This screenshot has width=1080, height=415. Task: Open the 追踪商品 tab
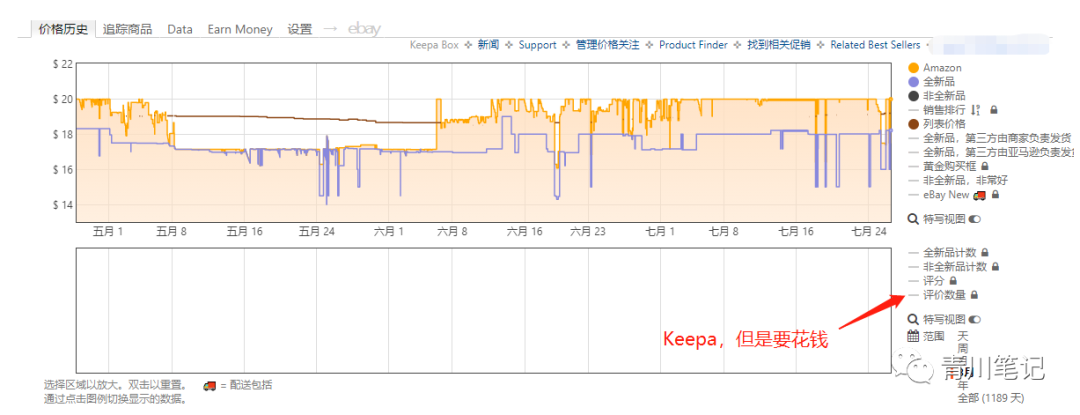pos(127,29)
